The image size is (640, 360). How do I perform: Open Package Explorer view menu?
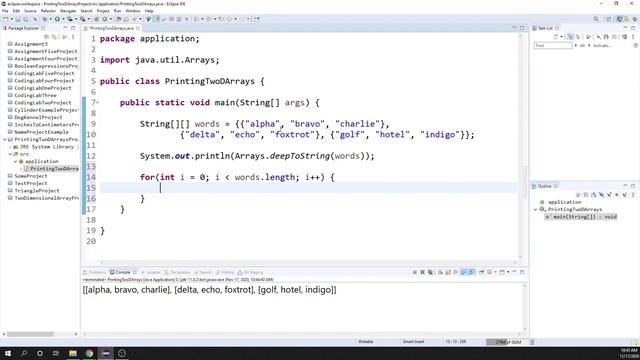[x=73, y=37]
